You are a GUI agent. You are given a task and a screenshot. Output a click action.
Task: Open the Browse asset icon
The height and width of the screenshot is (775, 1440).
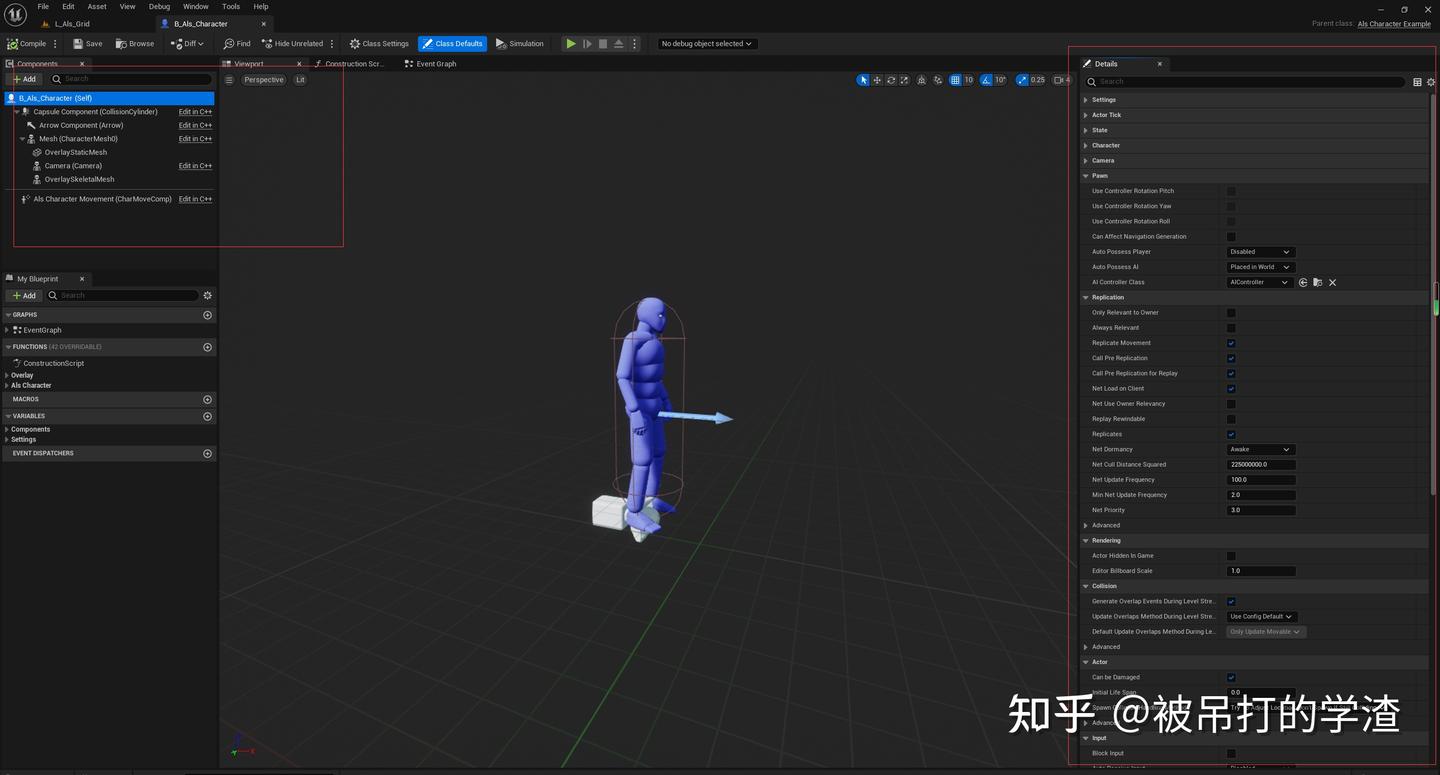coord(123,43)
